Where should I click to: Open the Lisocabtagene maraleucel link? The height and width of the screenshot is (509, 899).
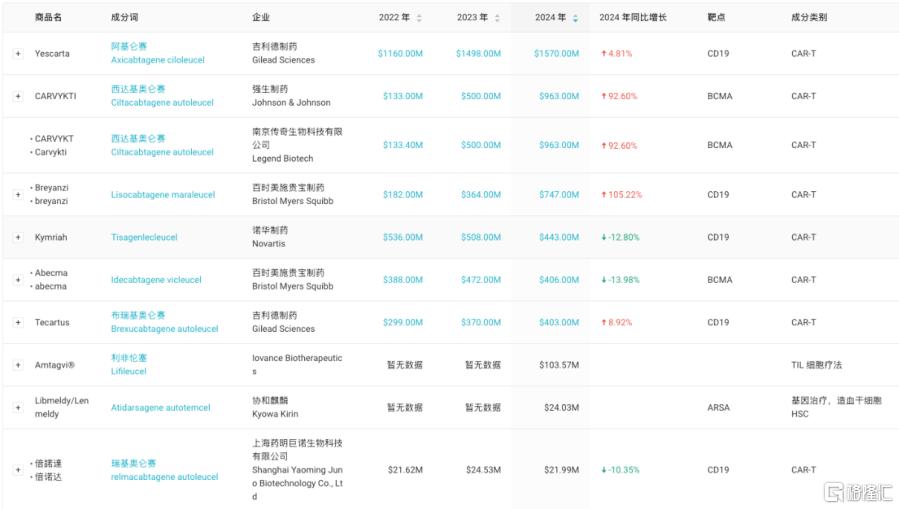[x=162, y=195]
